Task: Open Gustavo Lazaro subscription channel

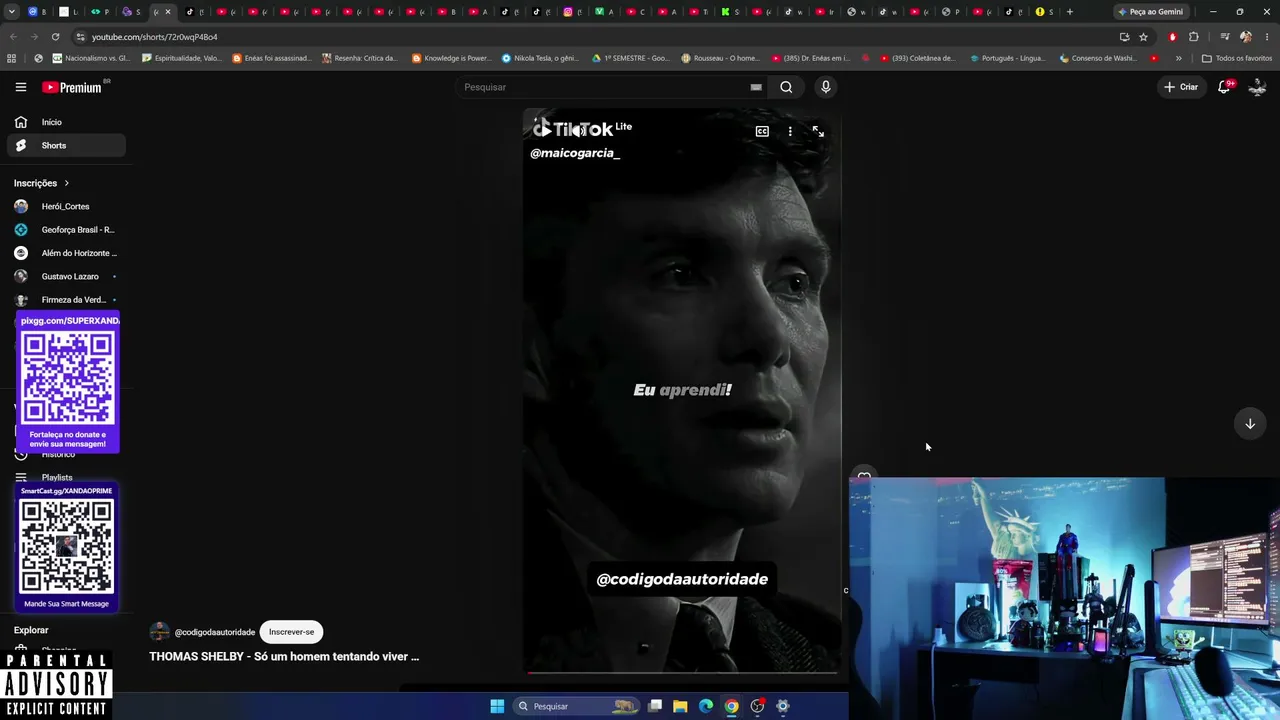Action: click(x=66, y=276)
